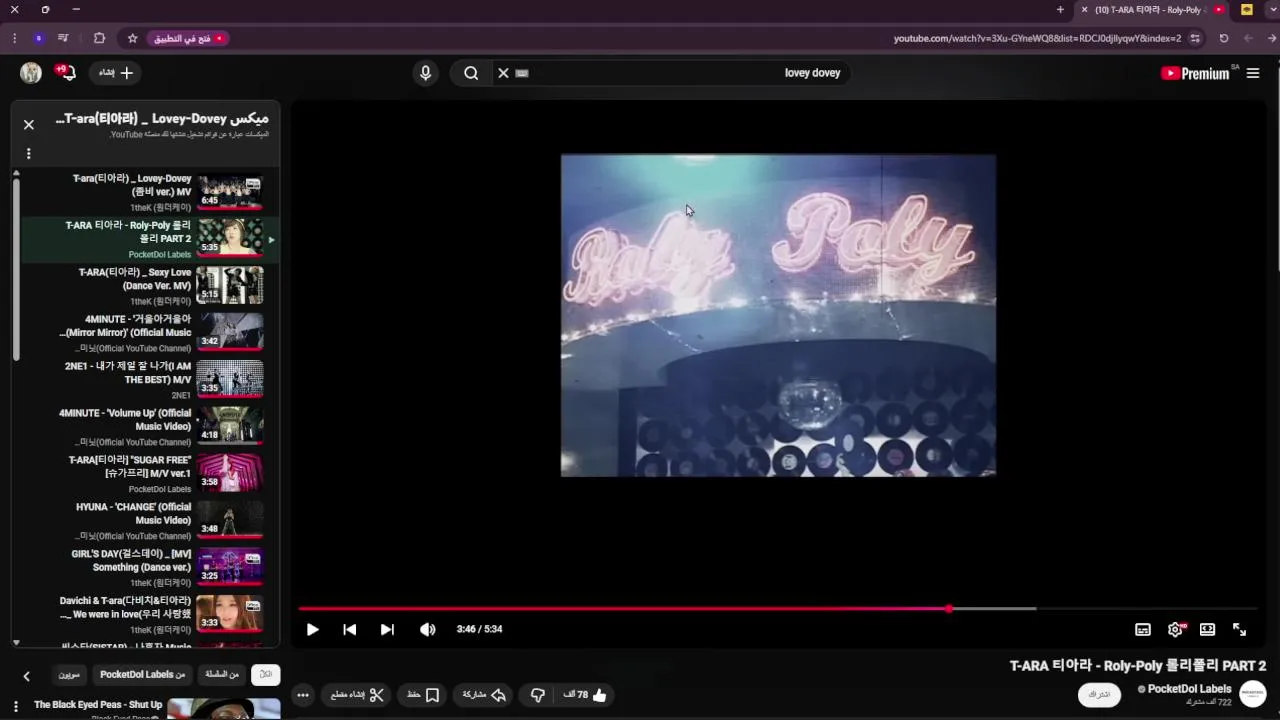Screen dimensions: 1280x720
Task: Open the Create (+) button
Action: tap(116, 73)
